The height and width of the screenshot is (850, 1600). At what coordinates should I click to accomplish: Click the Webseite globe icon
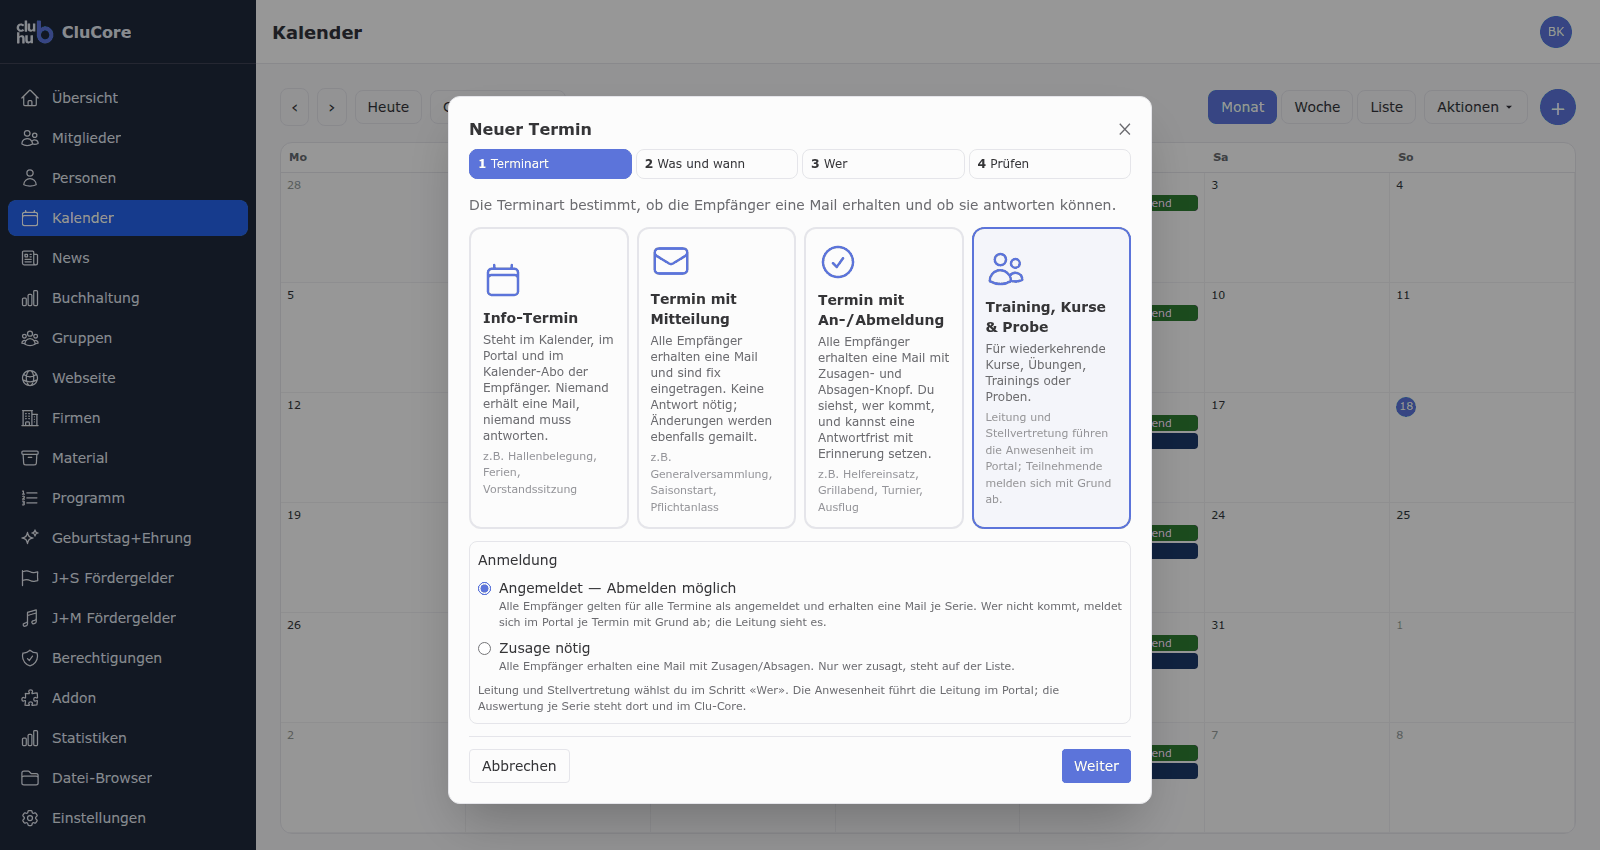point(30,378)
